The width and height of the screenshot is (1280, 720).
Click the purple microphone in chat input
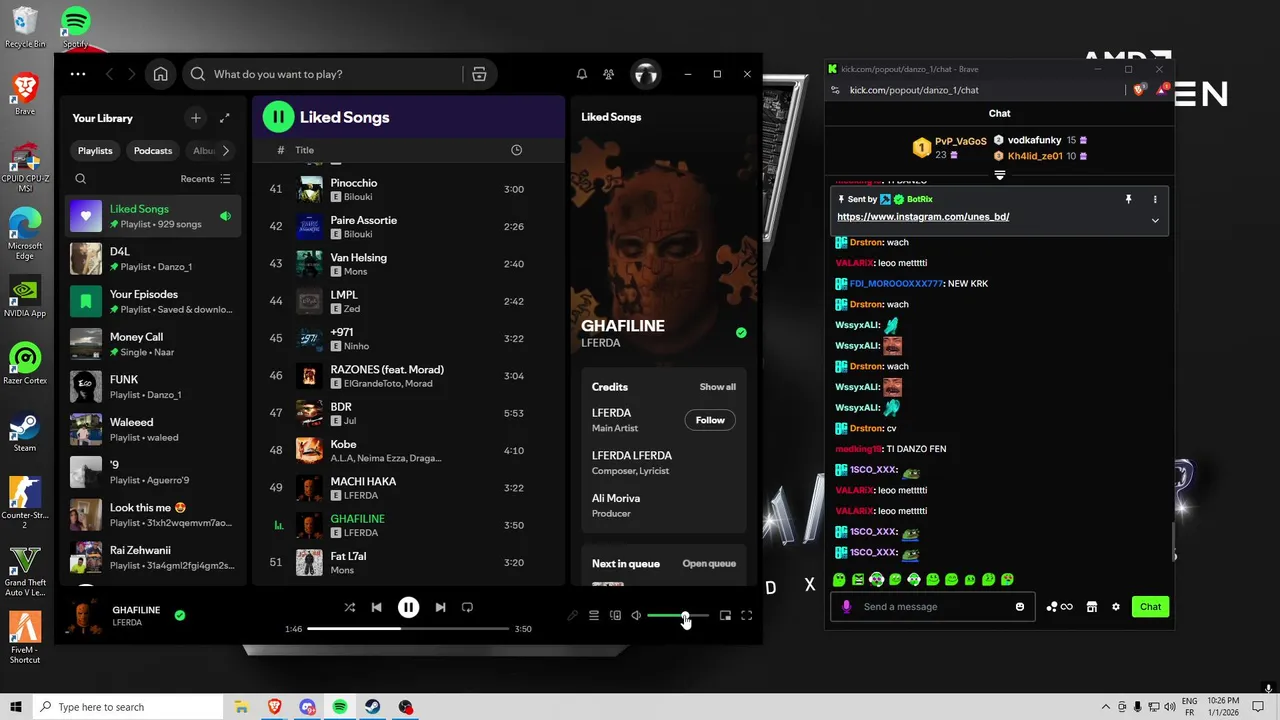[847, 607]
